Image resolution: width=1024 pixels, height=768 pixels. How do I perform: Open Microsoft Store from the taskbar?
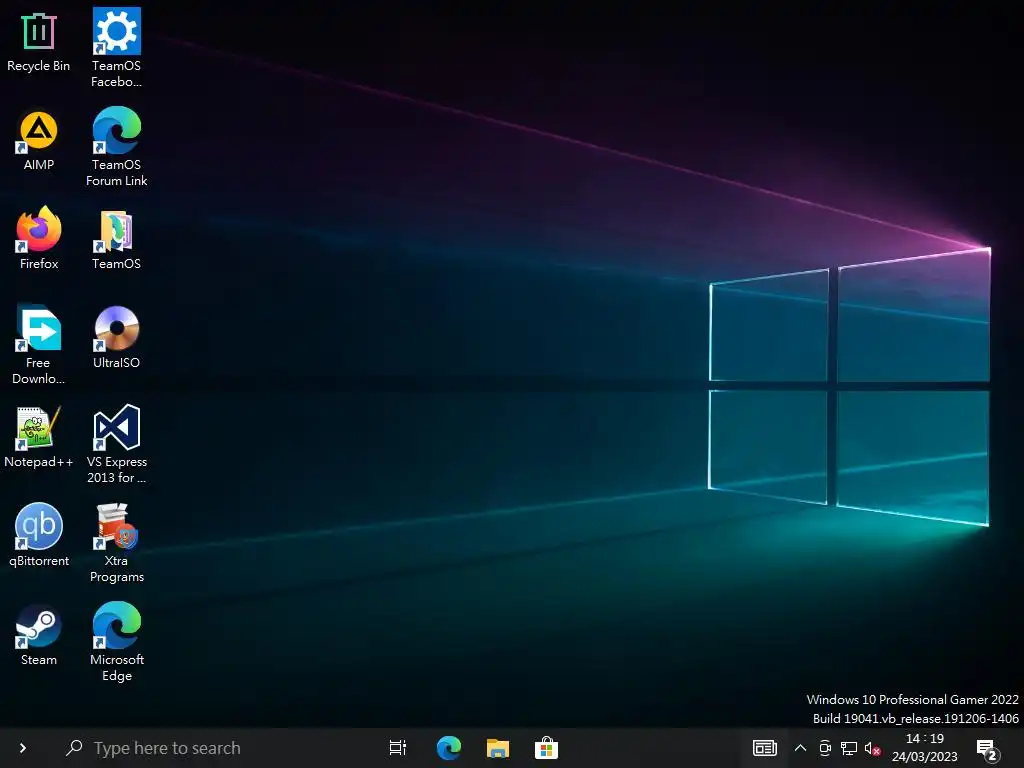(546, 748)
